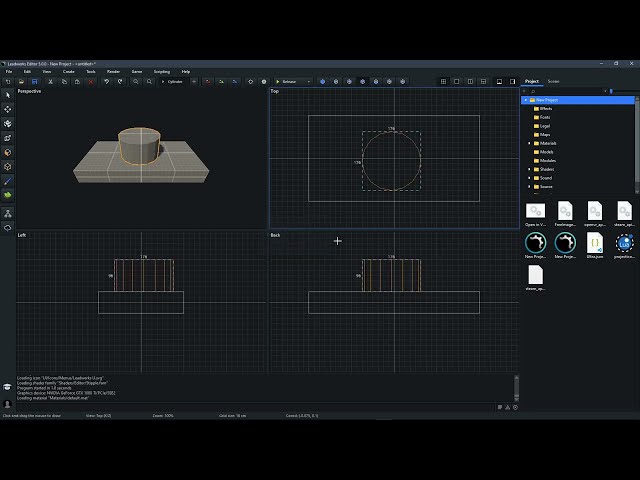Switch to two-column viewport layout
The height and width of the screenshot is (480, 640).
(x=470, y=82)
